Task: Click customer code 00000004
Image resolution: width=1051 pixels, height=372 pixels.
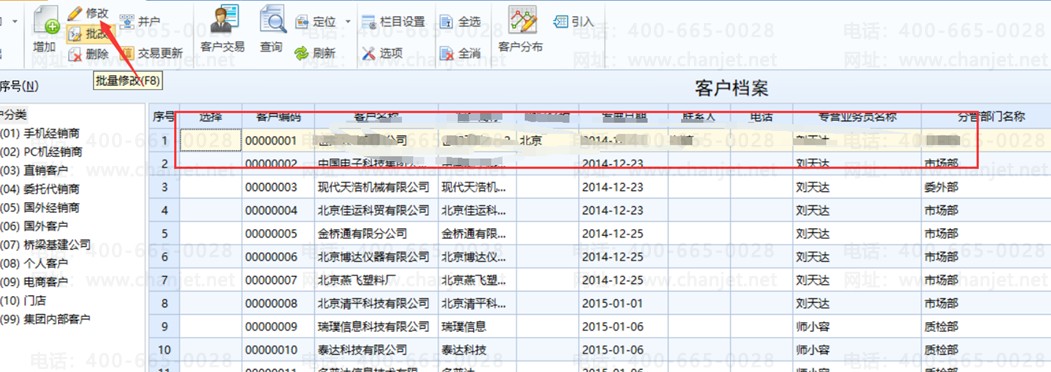Action: pos(271,210)
